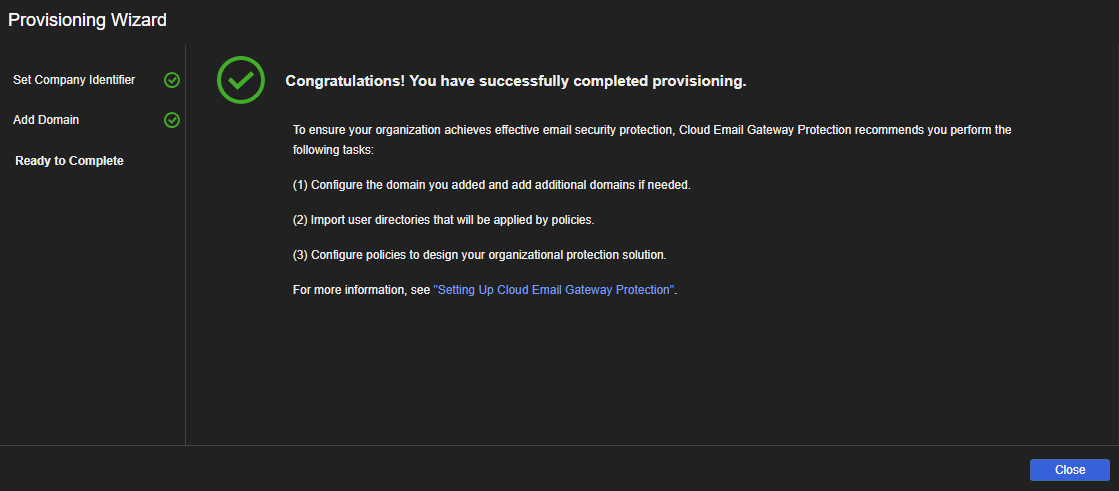Click the task about configuring the added domain
Screen dimensions: 1119x491
pos(500,185)
